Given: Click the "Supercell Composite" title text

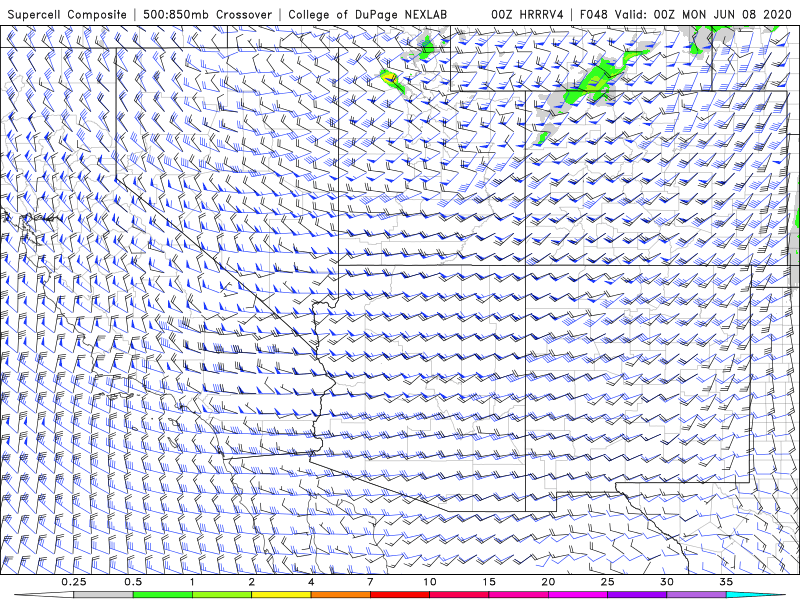Looking at the screenshot, I should [67, 14].
